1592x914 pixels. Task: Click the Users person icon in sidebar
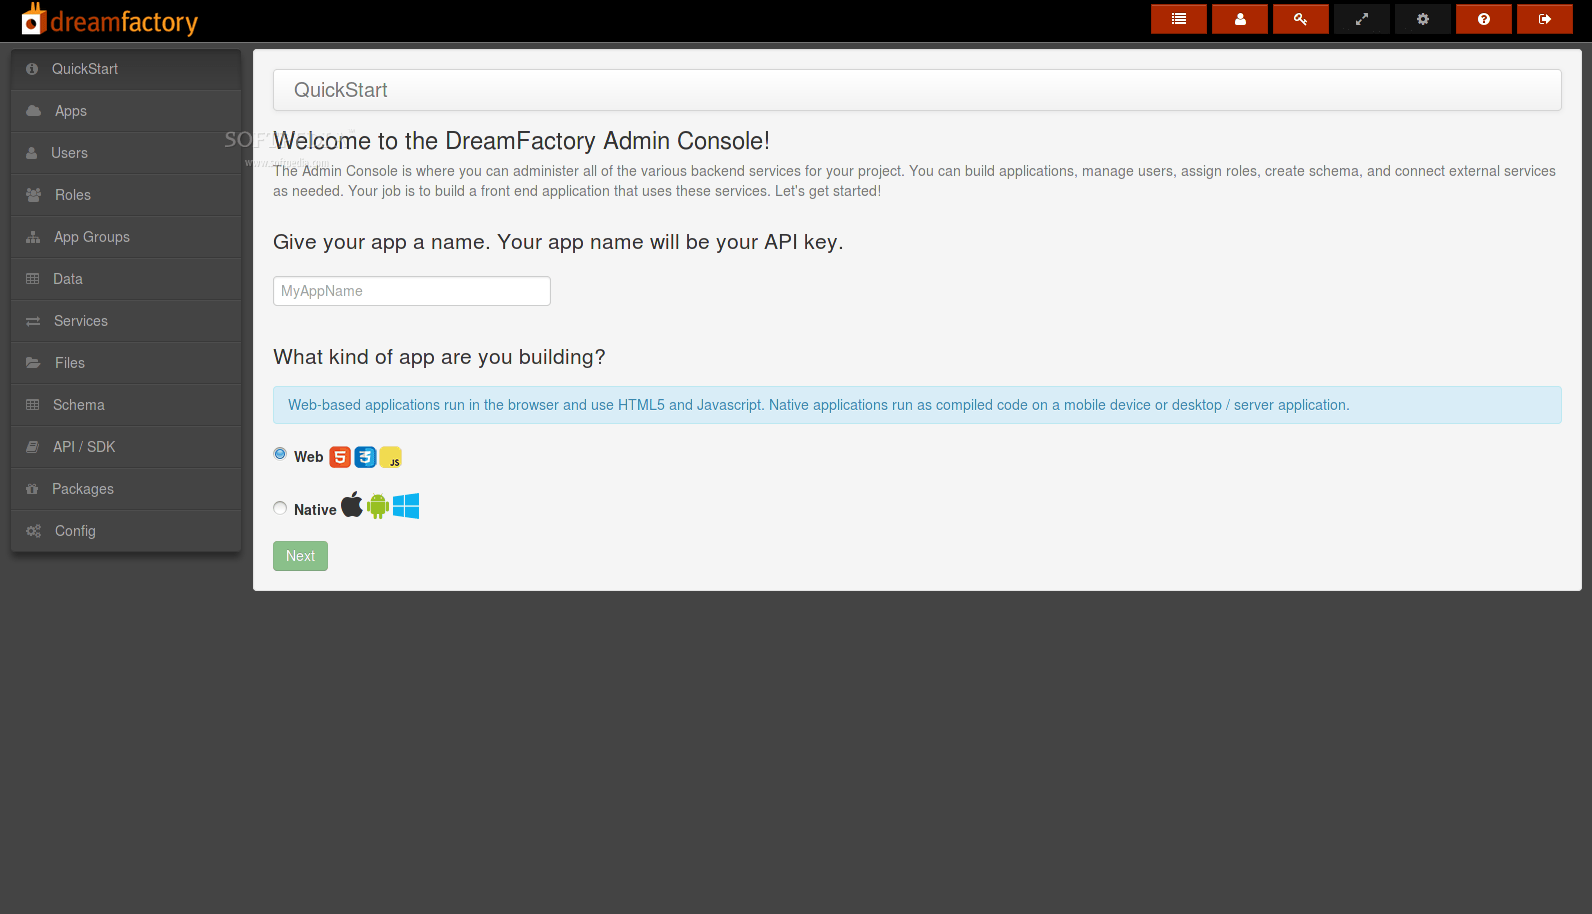tap(32, 153)
